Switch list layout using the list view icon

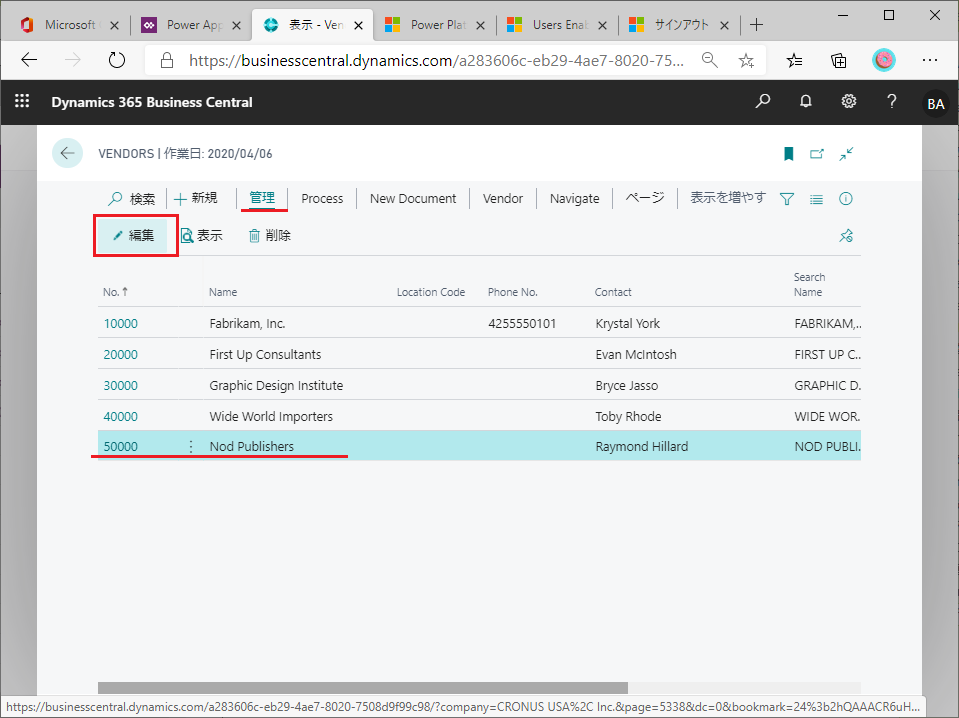tap(816, 199)
